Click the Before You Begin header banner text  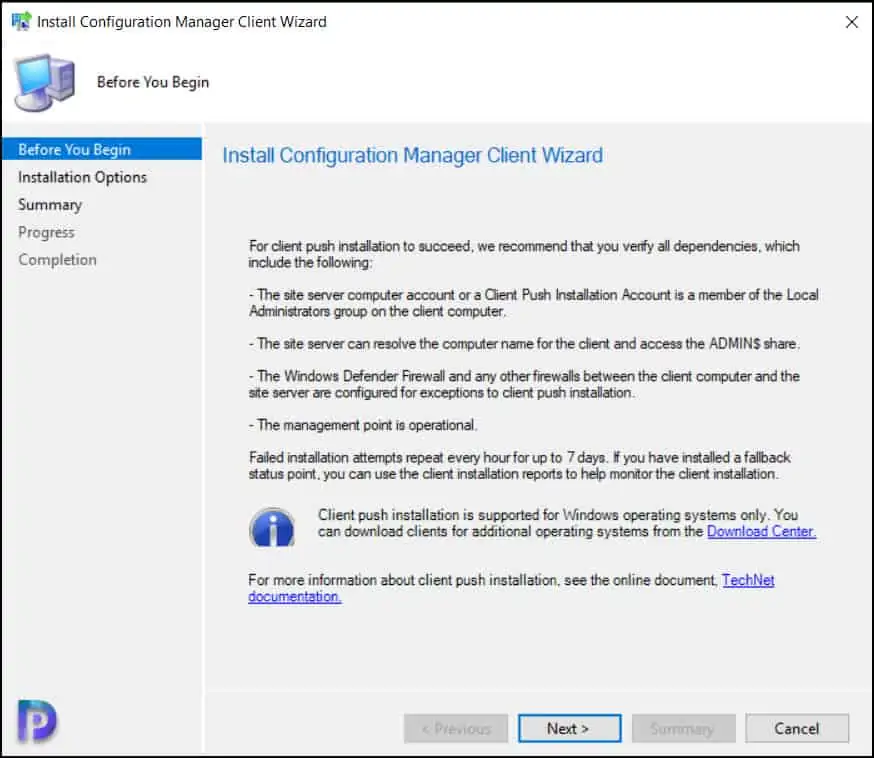(x=153, y=82)
